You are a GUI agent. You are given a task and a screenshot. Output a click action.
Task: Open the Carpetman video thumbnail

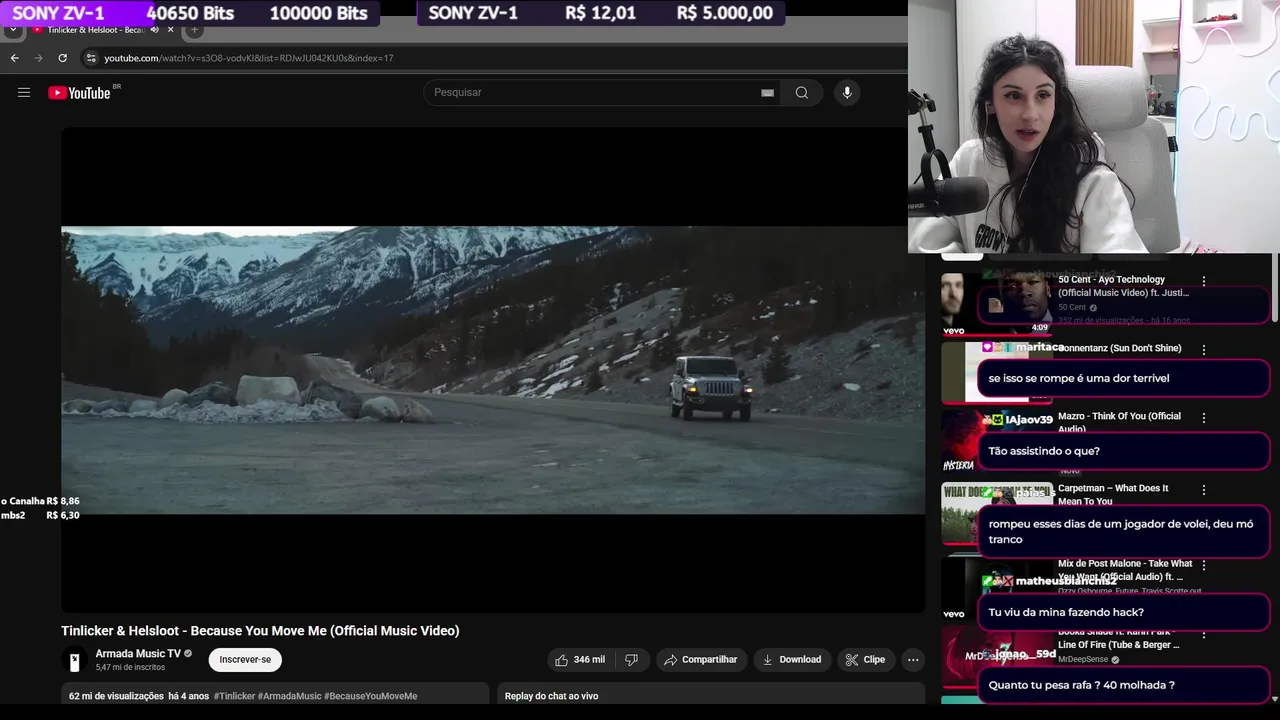pyautogui.click(x=996, y=516)
